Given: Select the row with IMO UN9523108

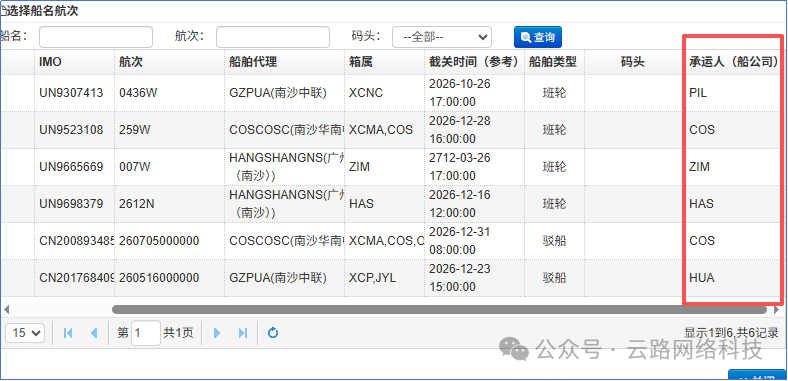Looking at the screenshot, I should pos(392,130).
